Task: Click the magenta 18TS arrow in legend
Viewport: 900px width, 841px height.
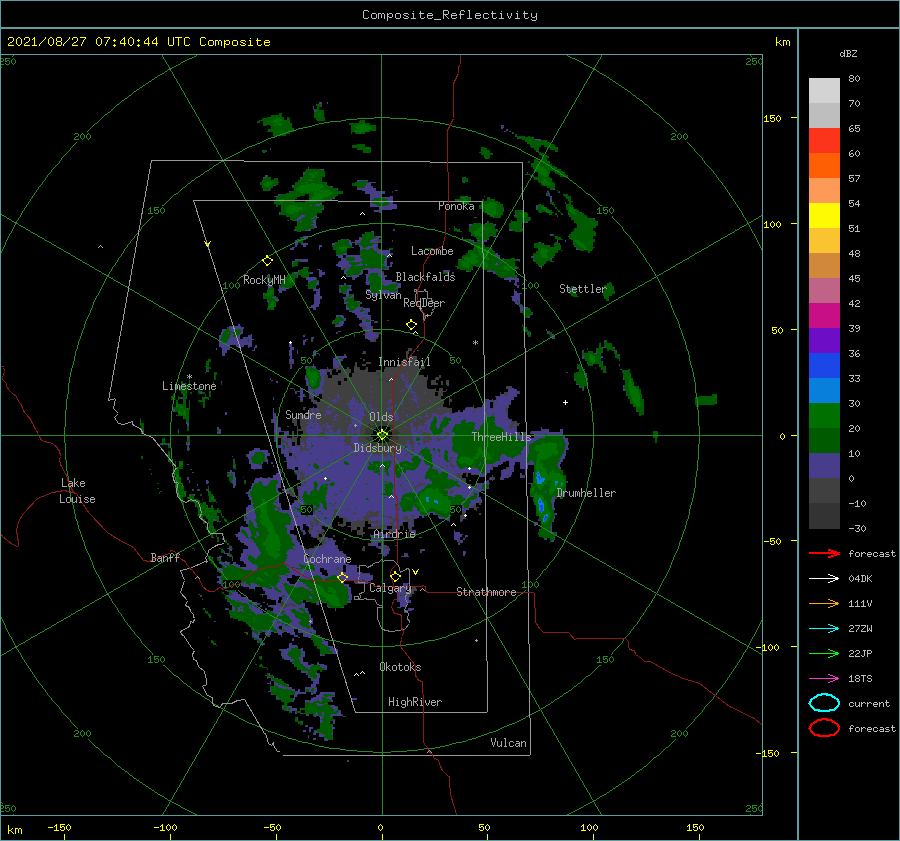Action: (824, 679)
